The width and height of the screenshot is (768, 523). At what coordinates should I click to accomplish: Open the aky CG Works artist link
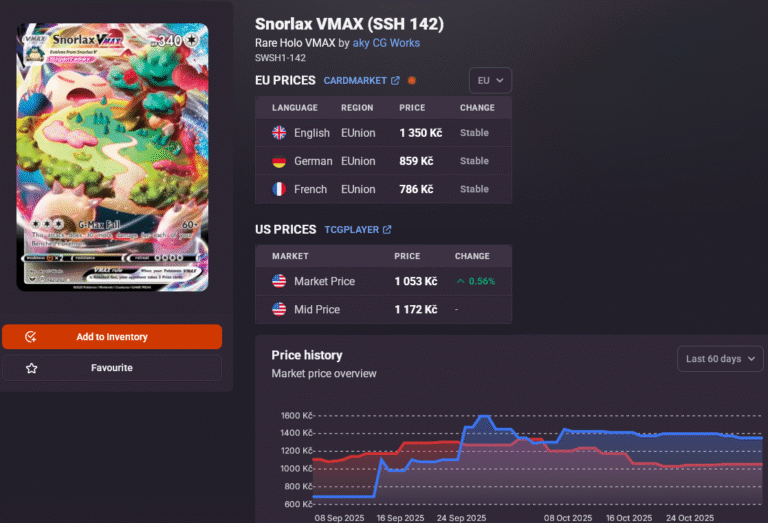pyautogui.click(x=386, y=43)
